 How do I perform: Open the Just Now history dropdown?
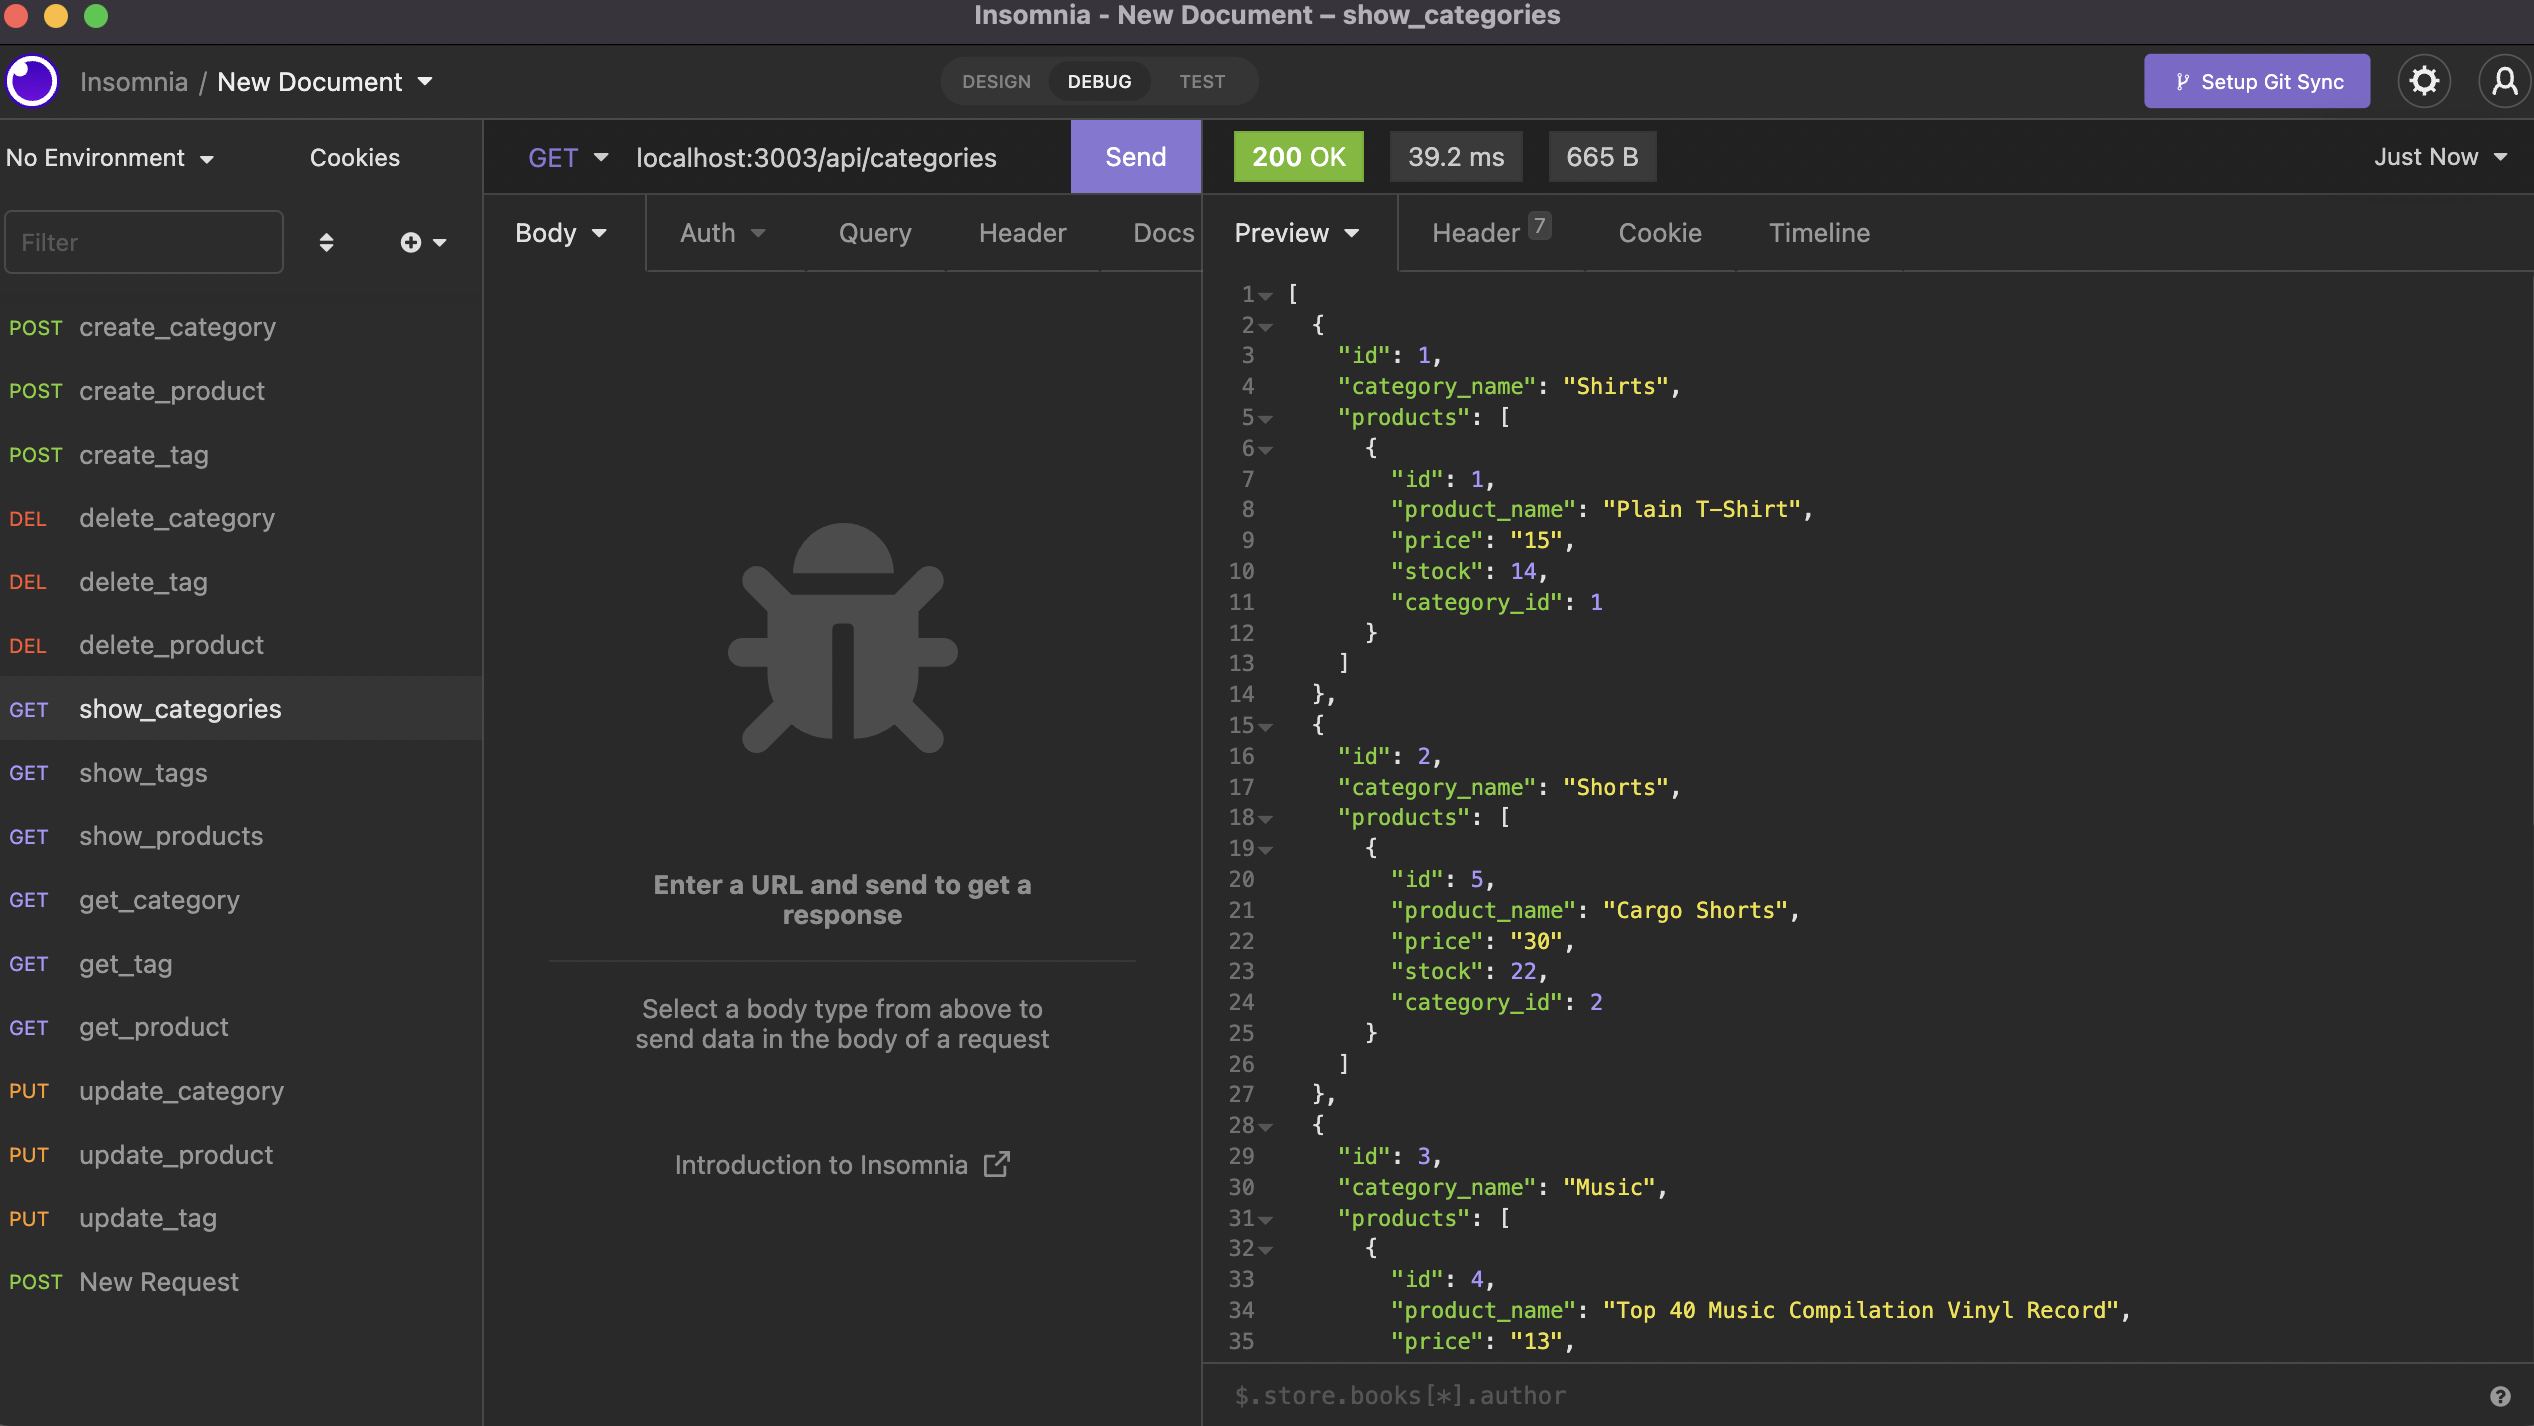tap(2441, 157)
